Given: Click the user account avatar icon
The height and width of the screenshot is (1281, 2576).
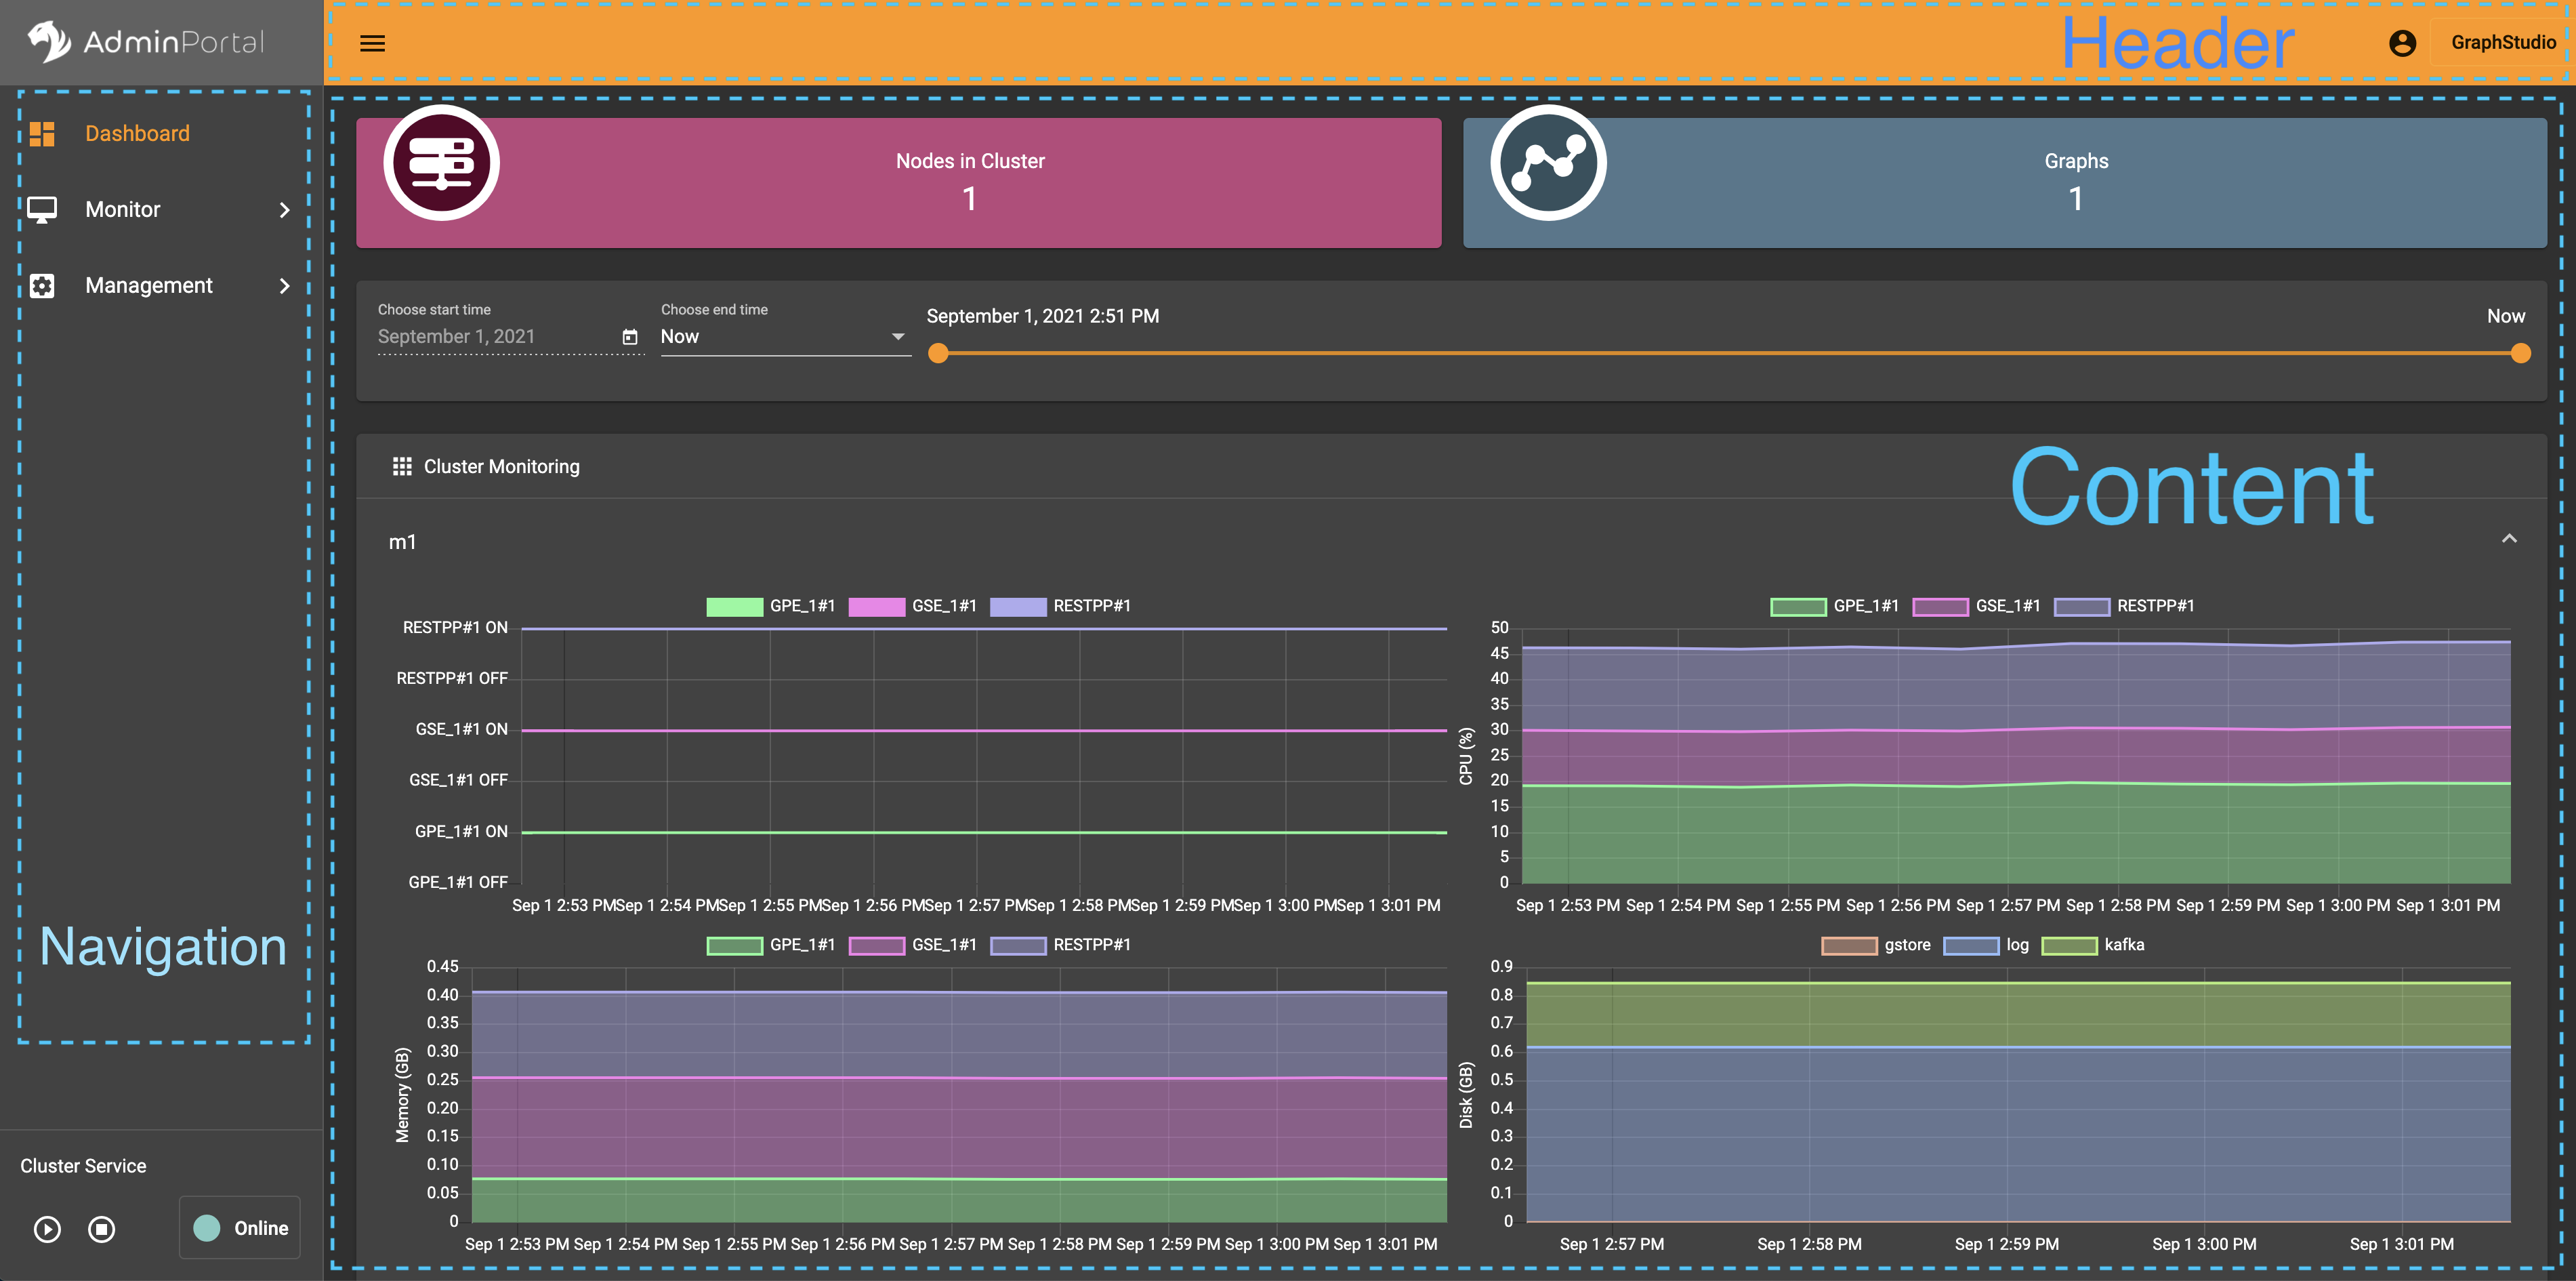Looking at the screenshot, I should tap(2402, 43).
